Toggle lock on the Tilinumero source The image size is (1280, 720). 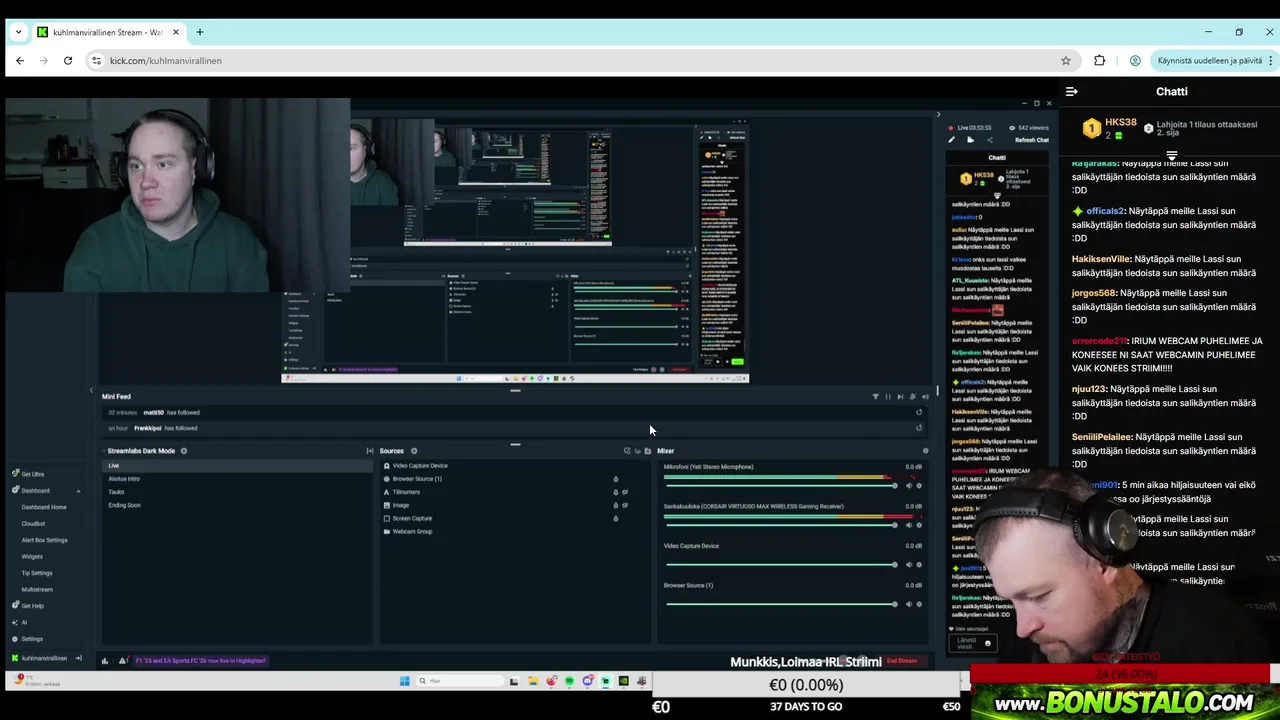coord(616,492)
